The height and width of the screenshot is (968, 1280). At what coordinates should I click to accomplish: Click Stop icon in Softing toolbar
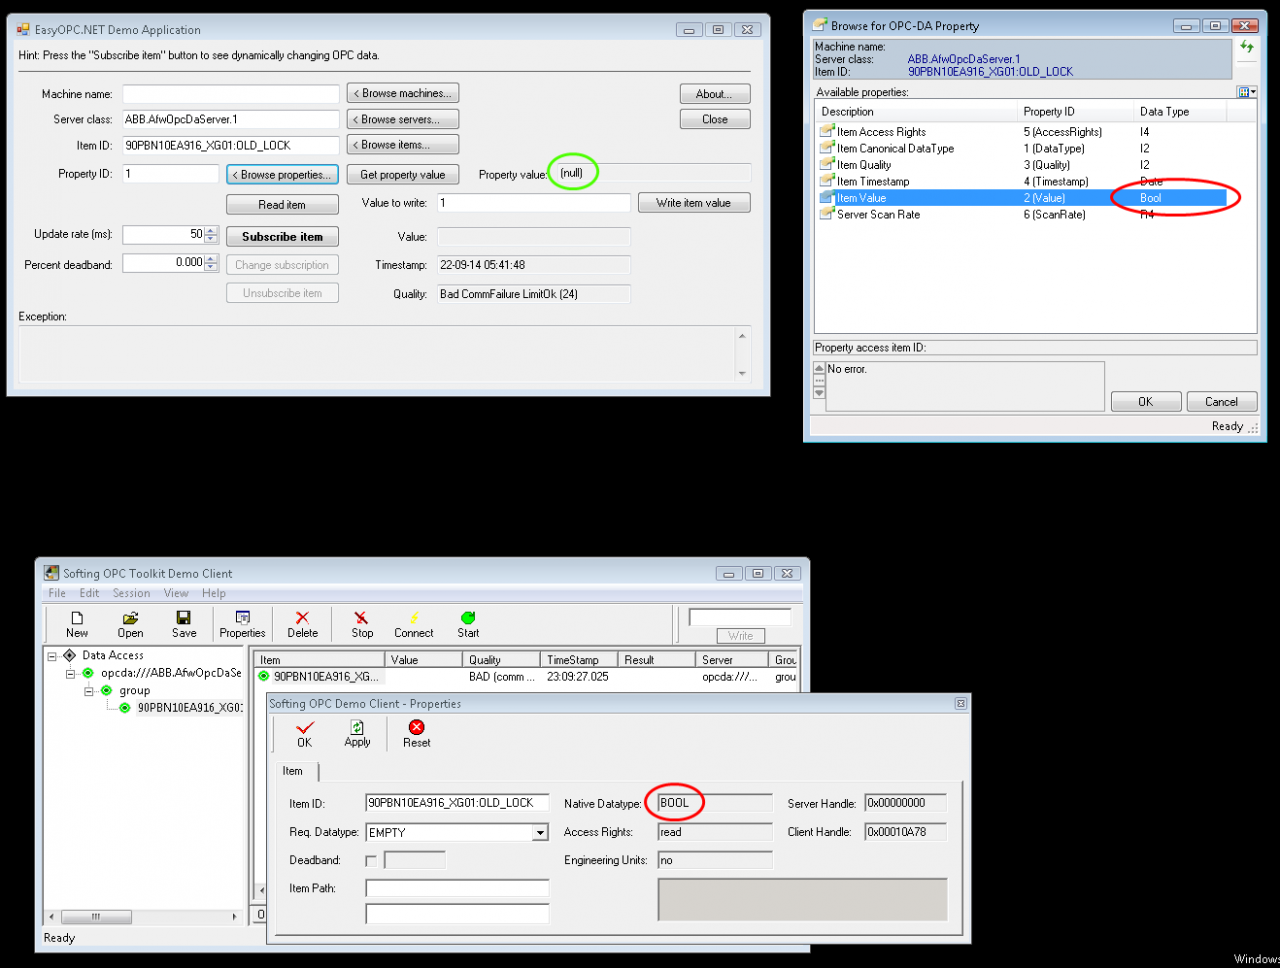click(362, 618)
